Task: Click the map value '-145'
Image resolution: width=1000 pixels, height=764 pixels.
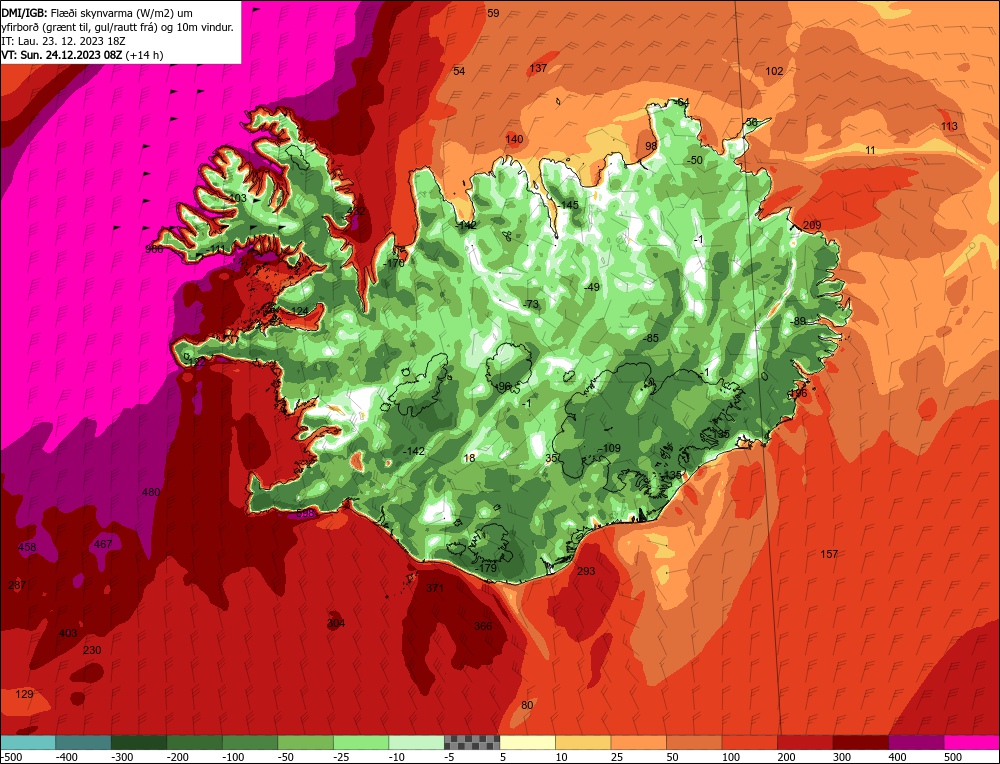Action: pyautogui.click(x=568, y=205)
